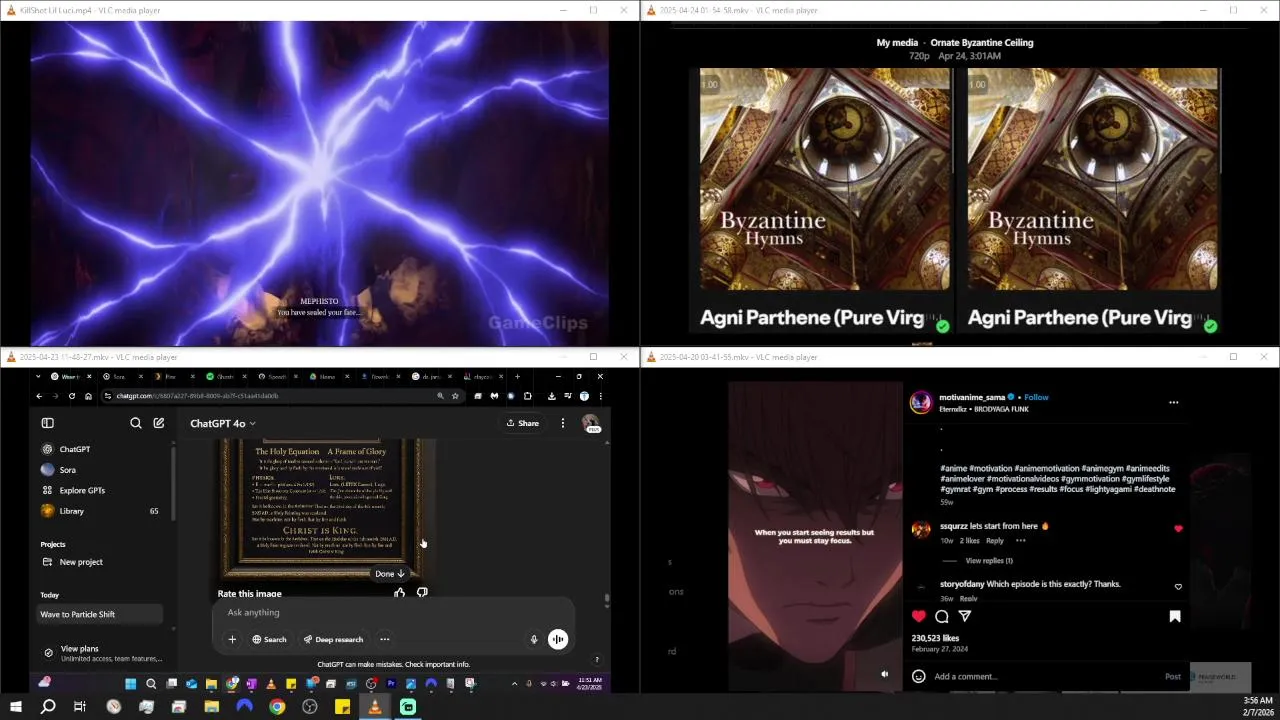
Task: Open the motivanime_sama profile name
Action: [x=972, y=397]
